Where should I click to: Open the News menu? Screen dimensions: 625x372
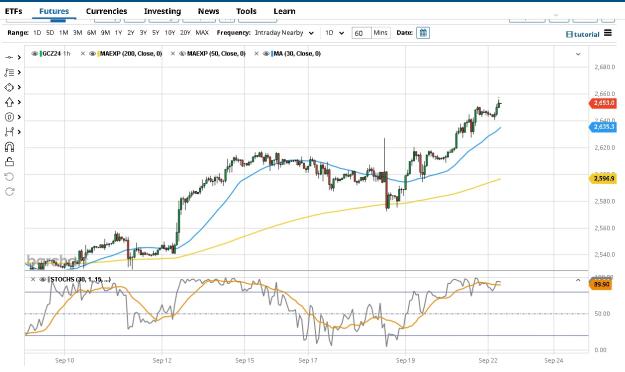coord(208,11)
